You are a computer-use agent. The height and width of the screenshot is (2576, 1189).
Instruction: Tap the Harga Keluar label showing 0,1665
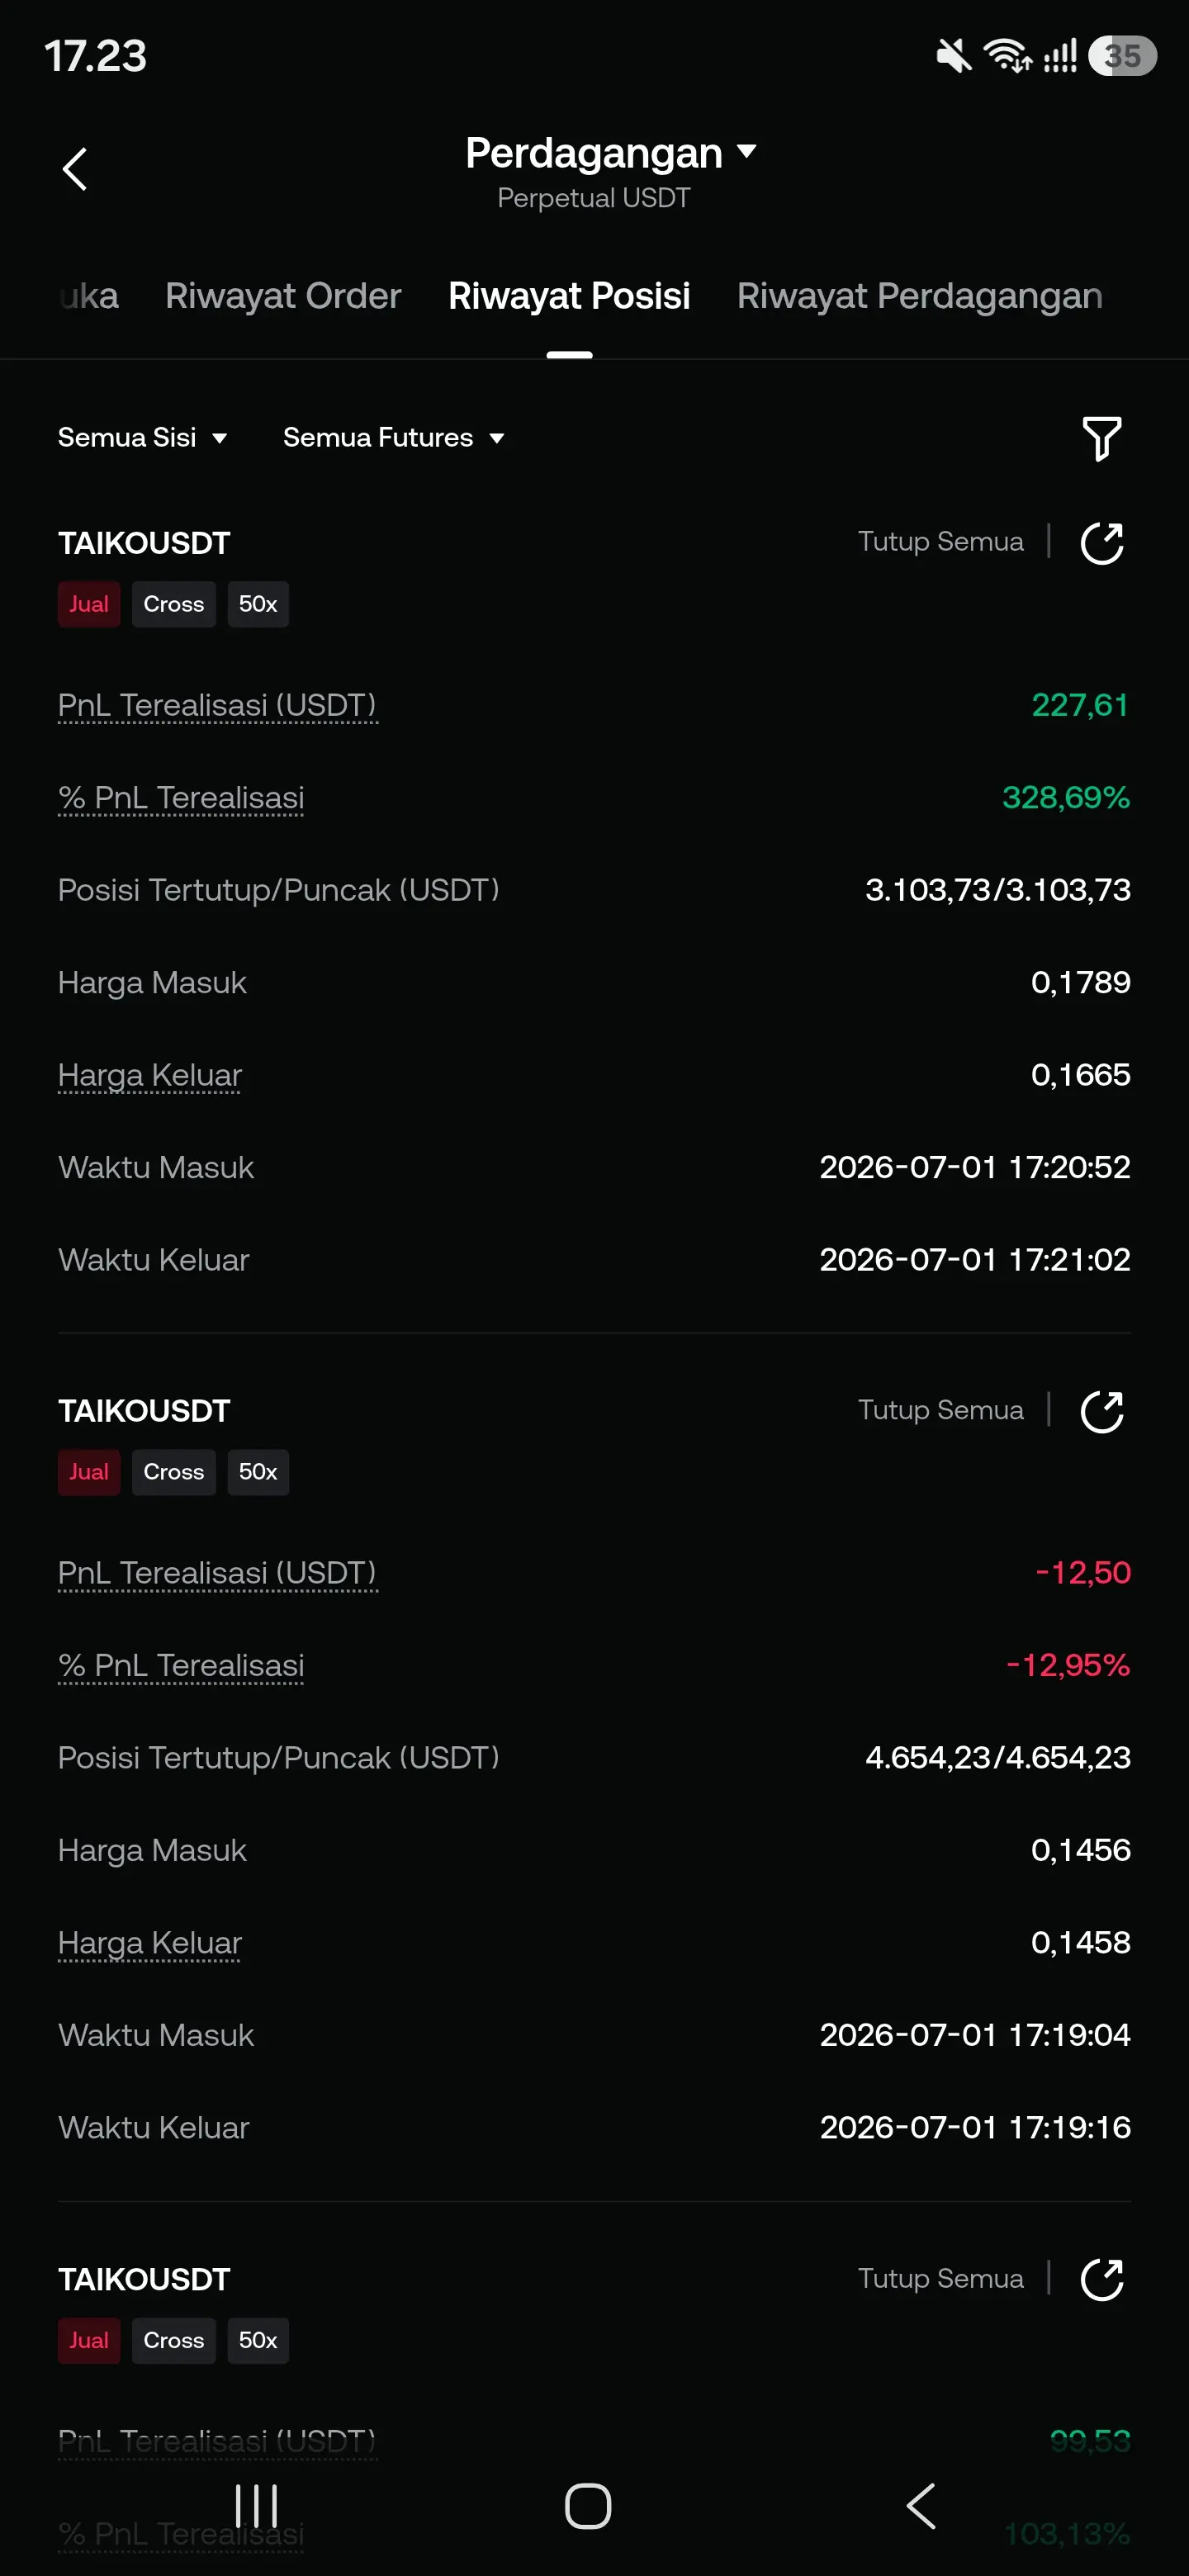150,1075
